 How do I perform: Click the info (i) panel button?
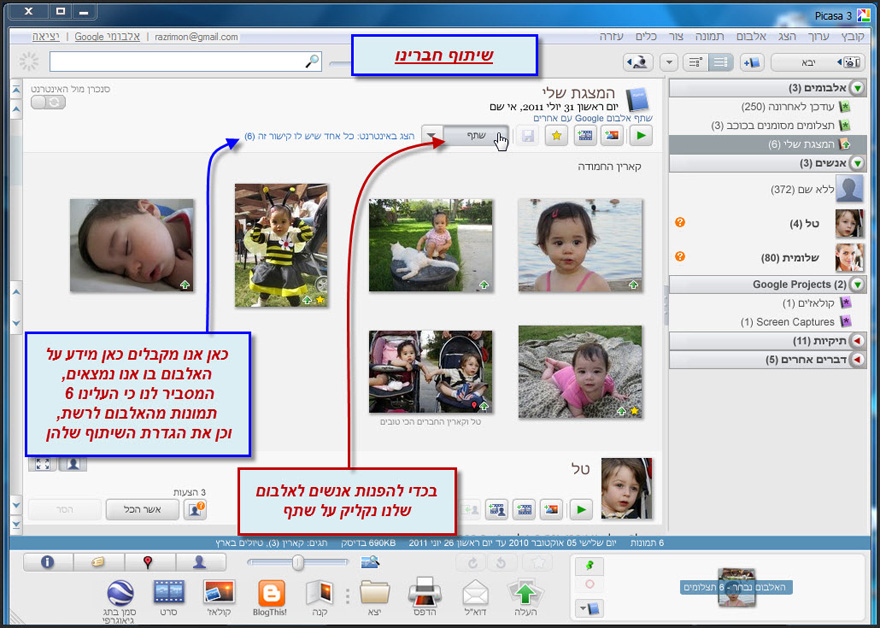[48, 562]
